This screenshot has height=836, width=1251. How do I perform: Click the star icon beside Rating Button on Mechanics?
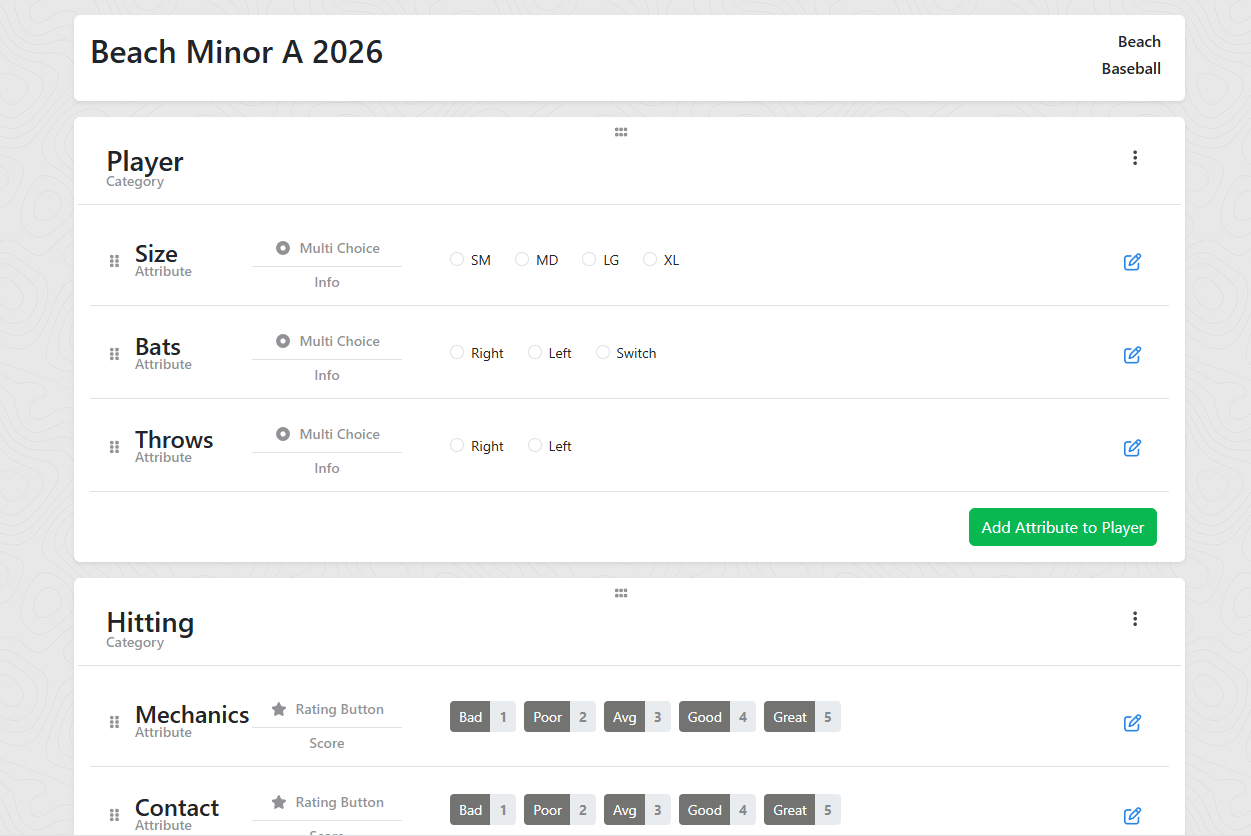278,708
